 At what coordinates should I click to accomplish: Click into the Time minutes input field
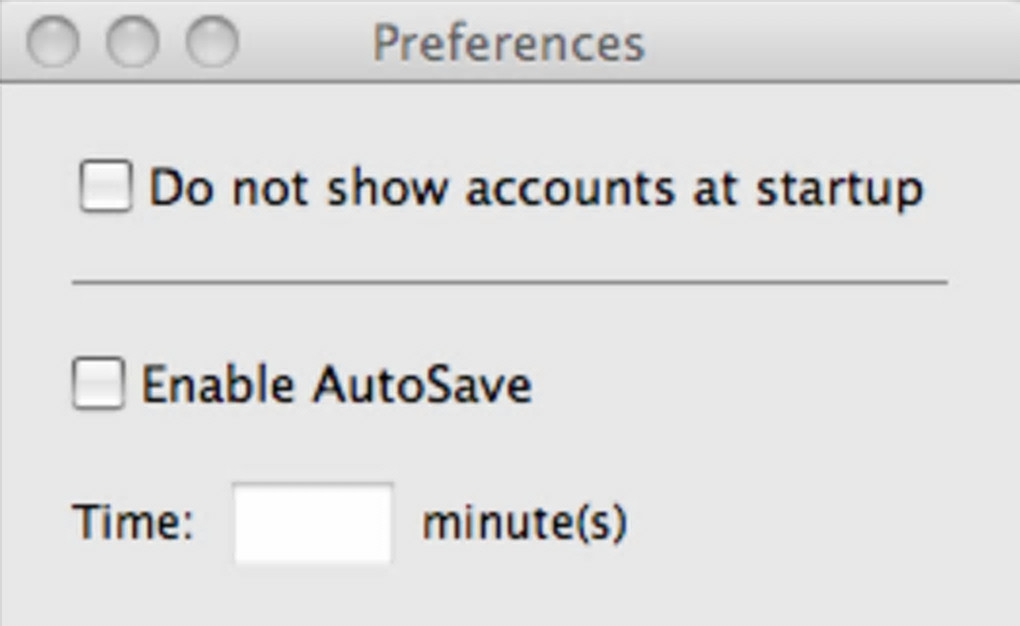point(313,523)
